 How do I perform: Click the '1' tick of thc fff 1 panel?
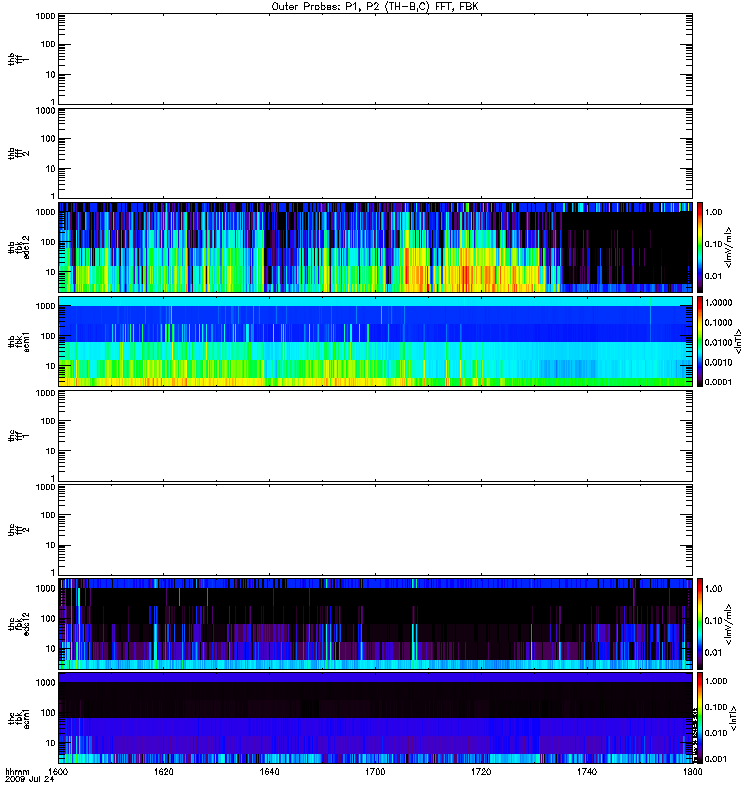pyautogui.click(x=53, y=478)
